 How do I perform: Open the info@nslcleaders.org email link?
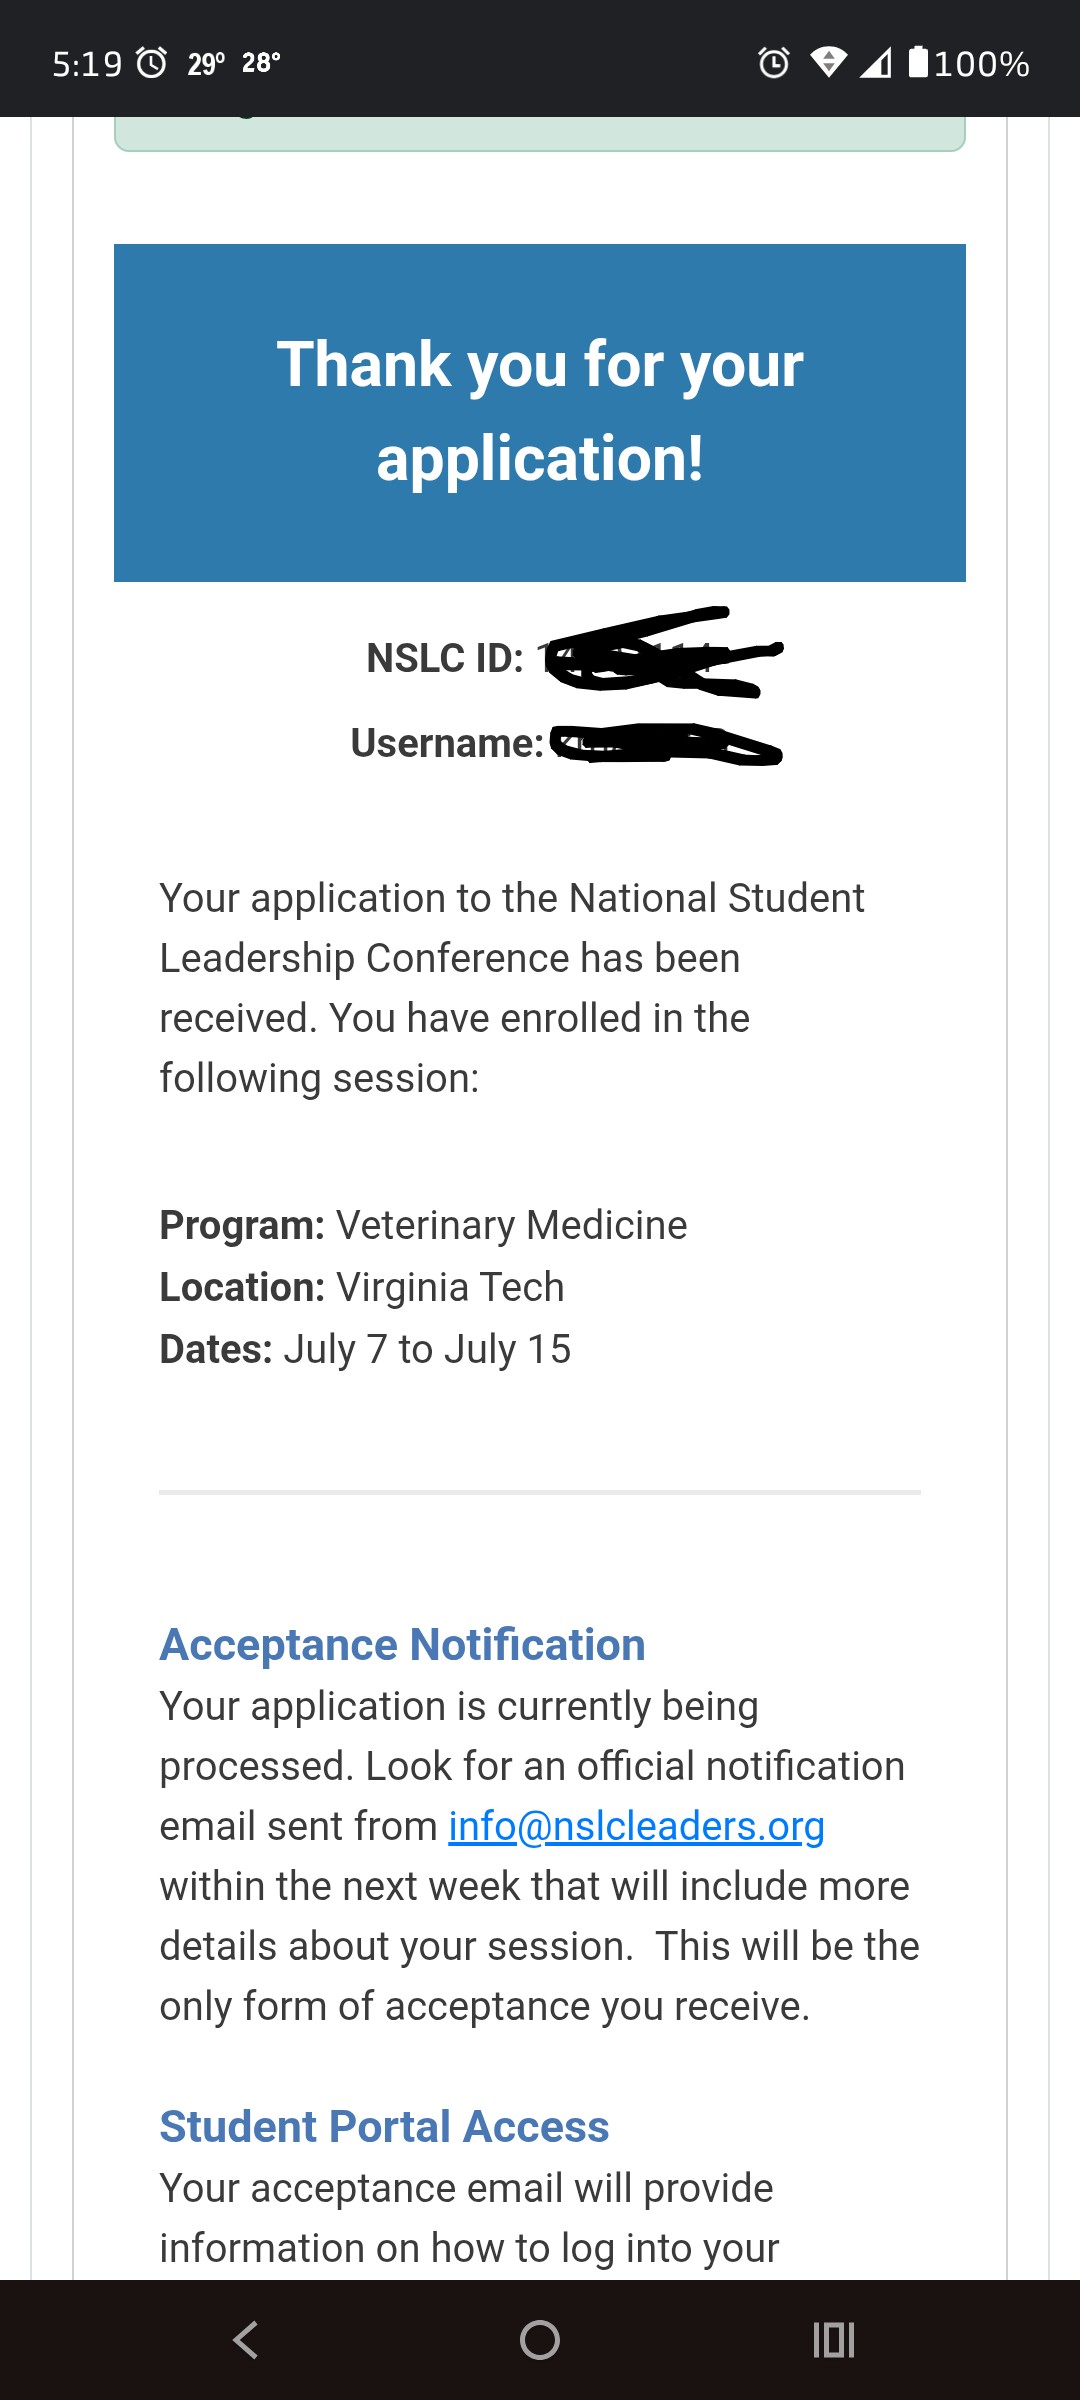[x=636, y=1826]
